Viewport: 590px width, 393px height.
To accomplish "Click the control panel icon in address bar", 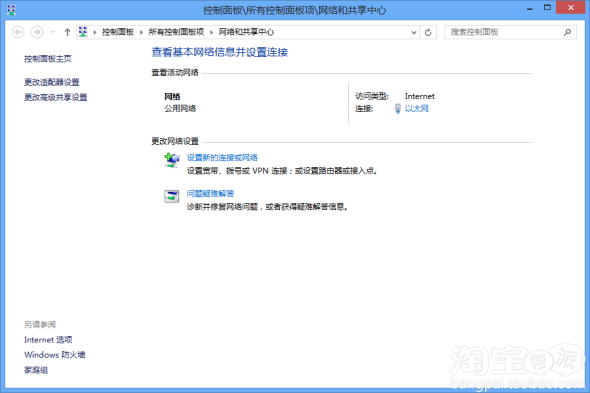I will pos(83,32).
